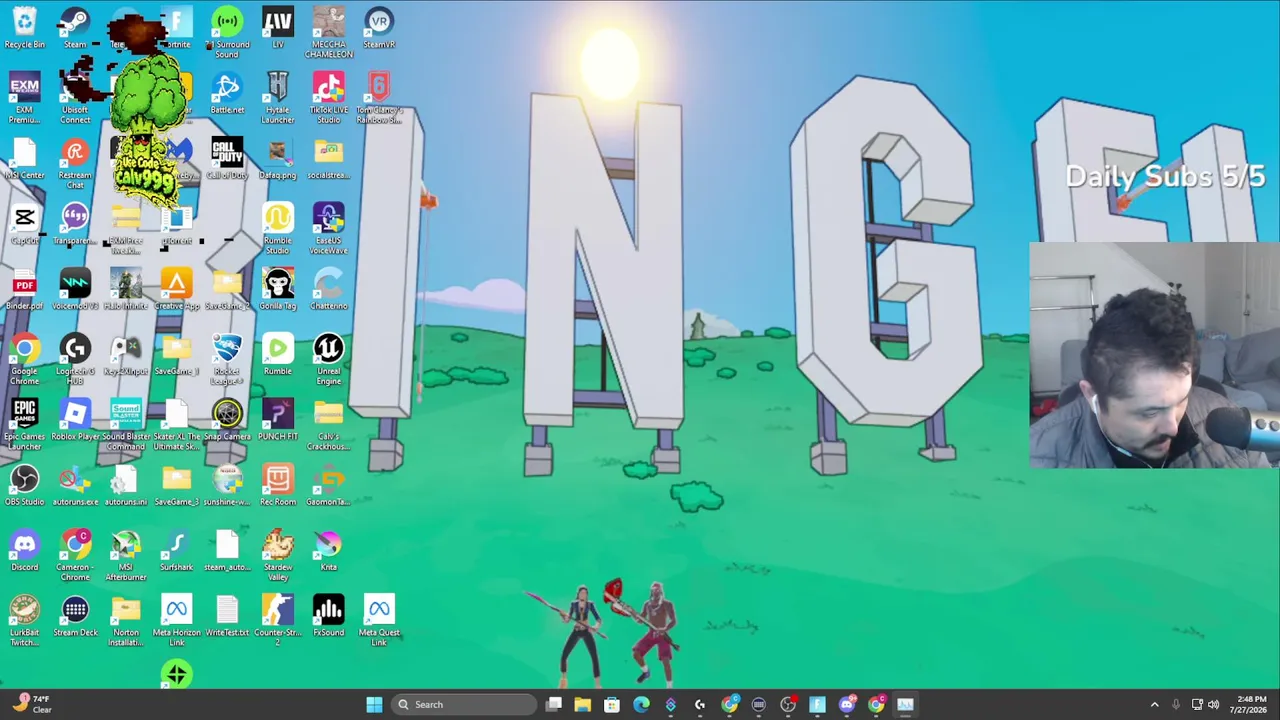The height and width of the screenshot is (720, 1280).
Task: Launch the Hytale Launcher shortcut
Action: click(x=278, y=98)
